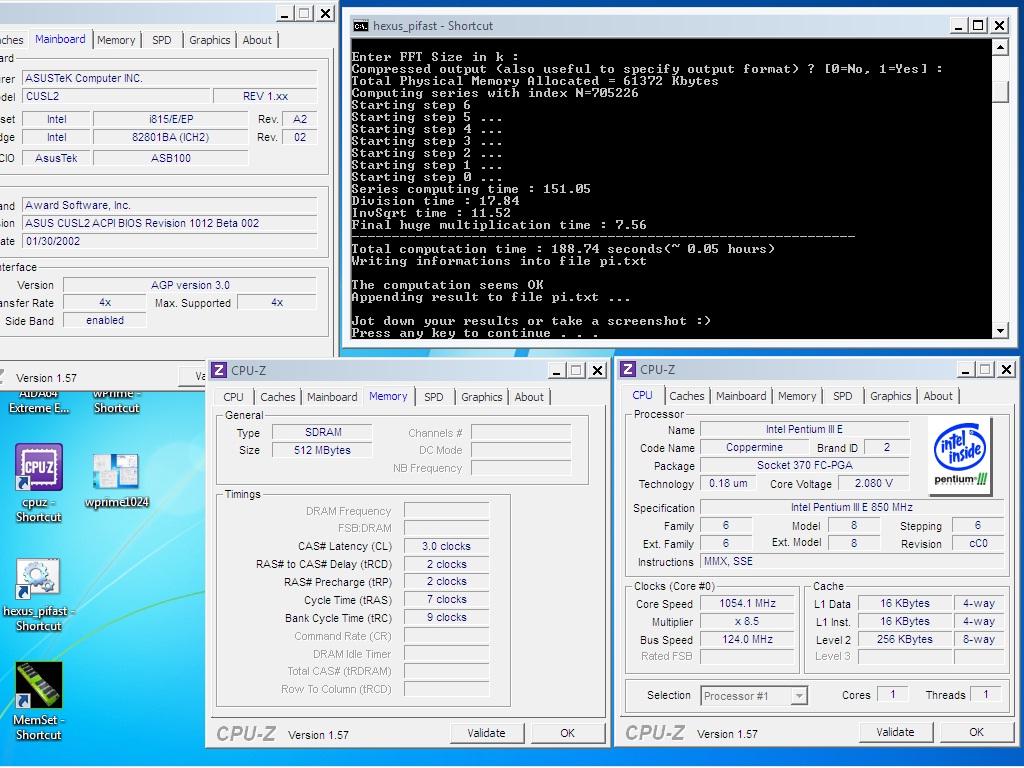The width and height of the screenshot is (1024, 768).
Task: Click the mainboard model field CUSL2
Action: click(118, 96)
